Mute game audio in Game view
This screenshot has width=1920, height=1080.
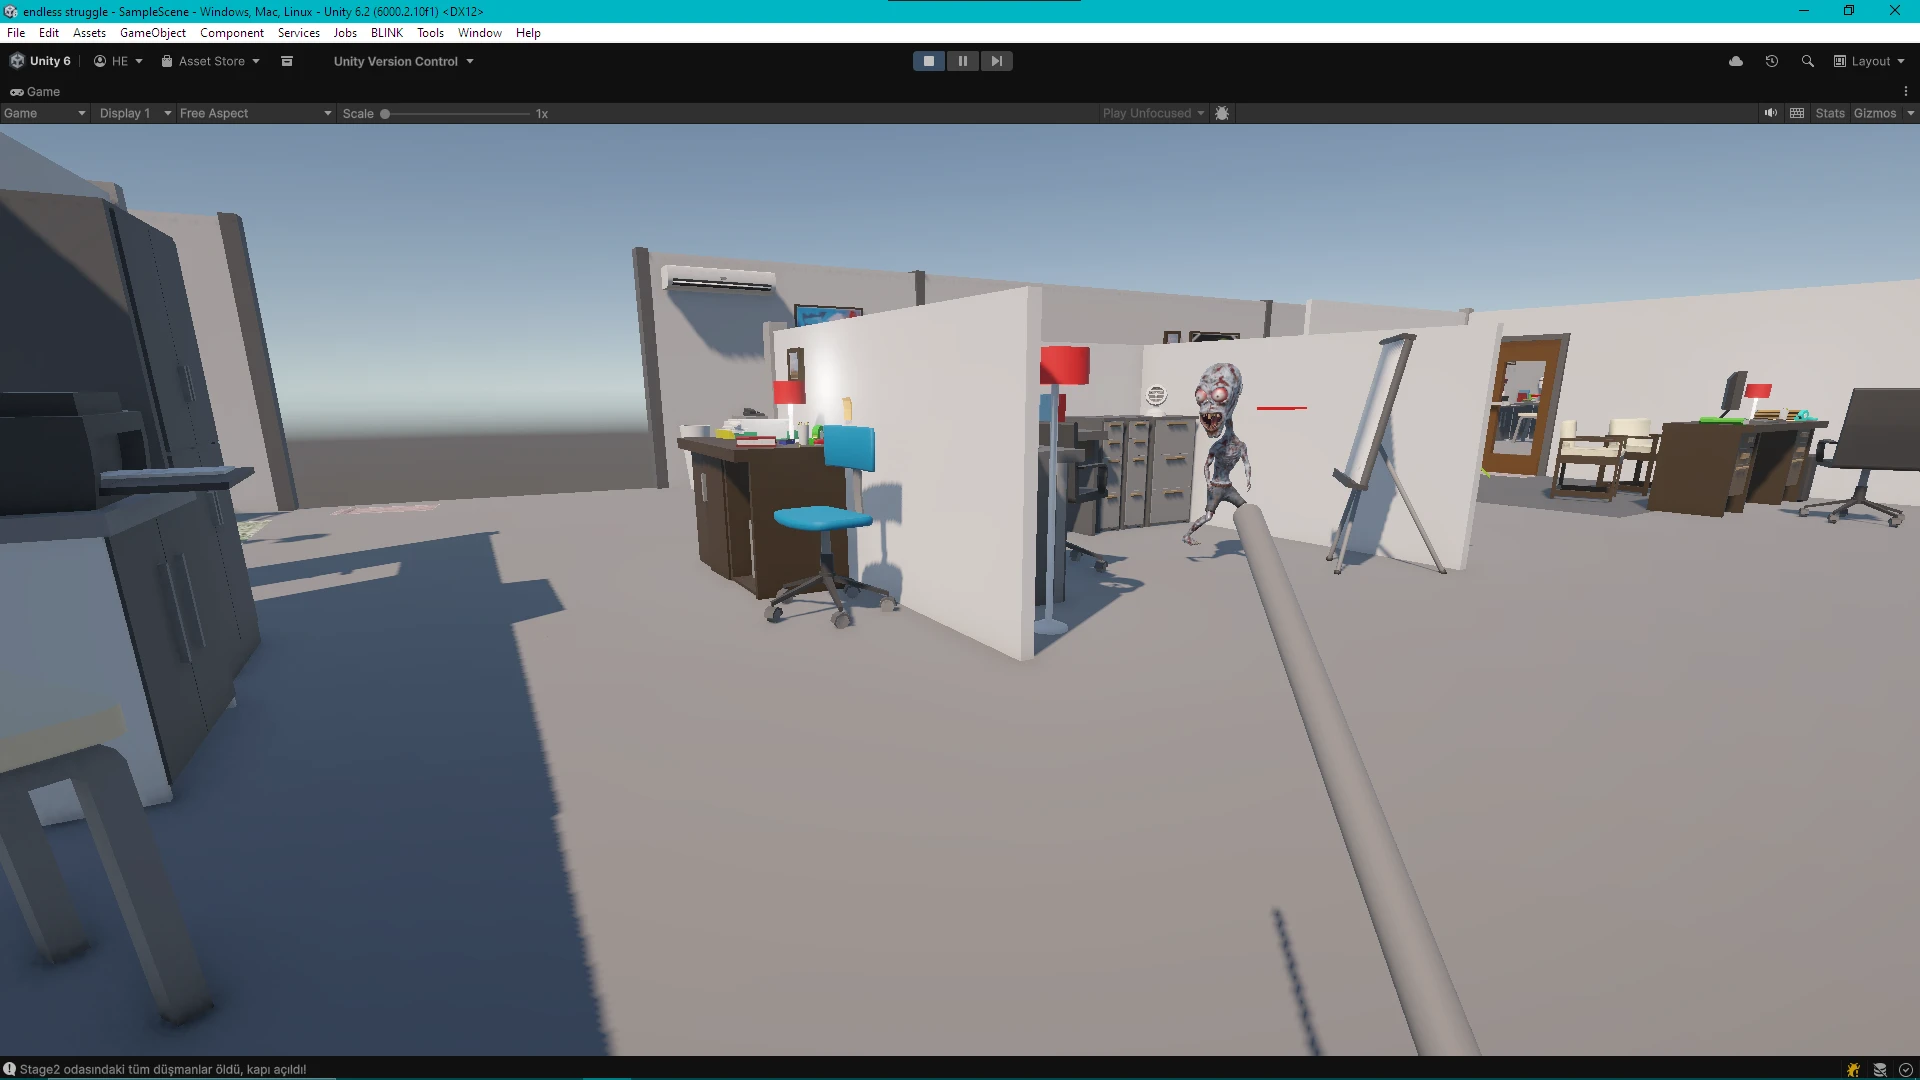1770,113
